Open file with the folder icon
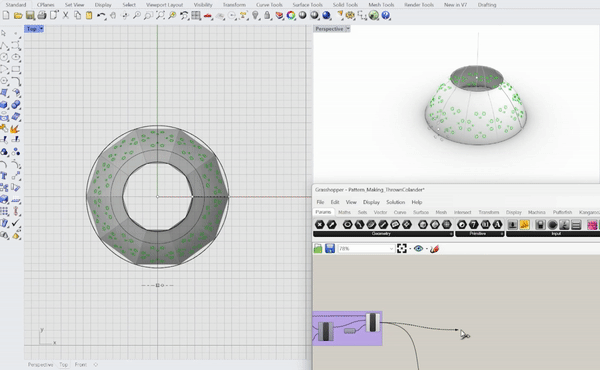 (x=18, y=16)
